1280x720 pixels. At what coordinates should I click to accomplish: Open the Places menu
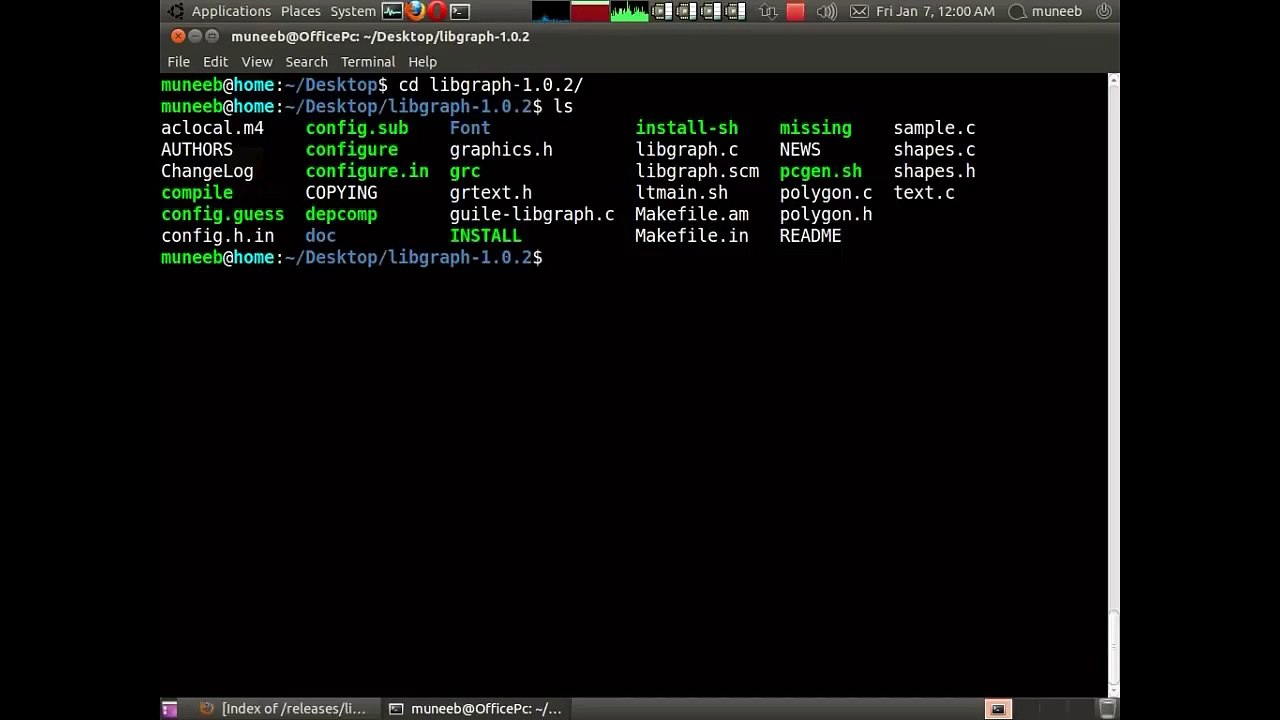coord(300,11)
